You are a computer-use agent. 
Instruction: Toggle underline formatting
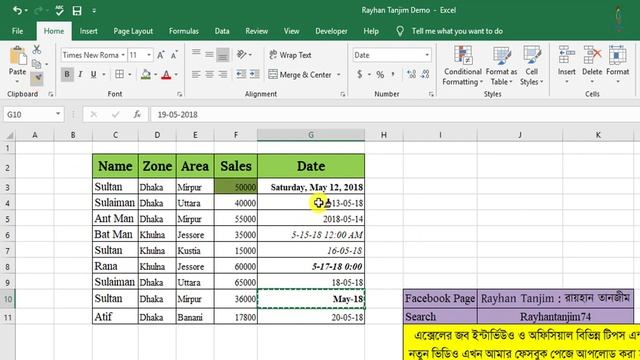93,74
